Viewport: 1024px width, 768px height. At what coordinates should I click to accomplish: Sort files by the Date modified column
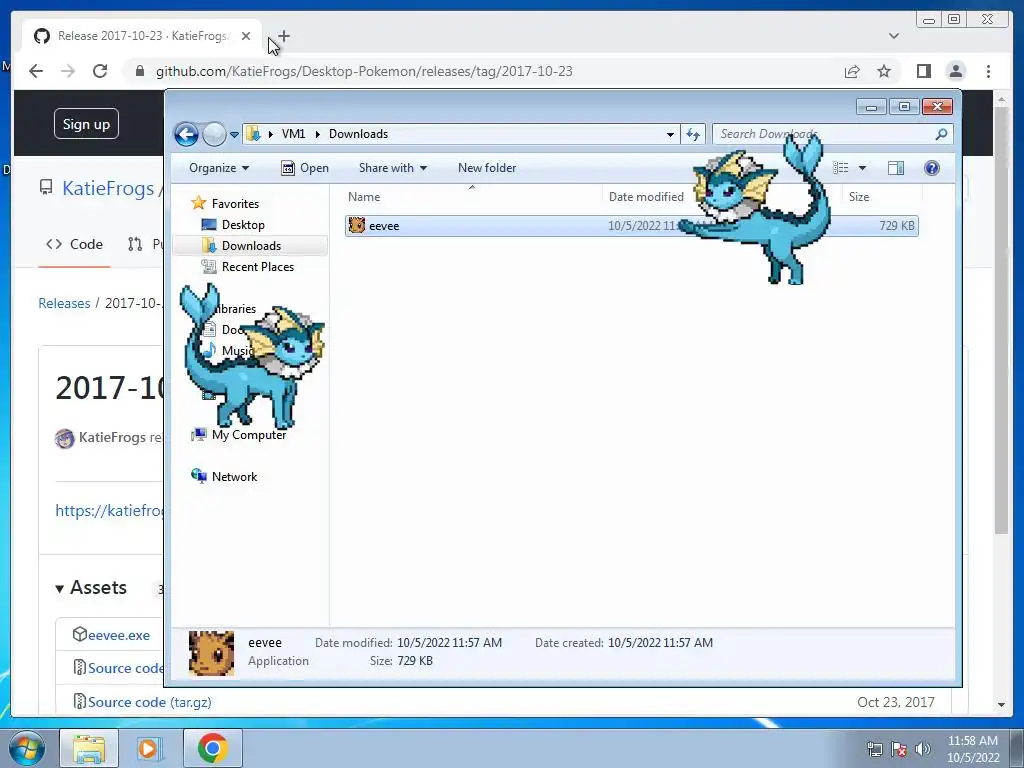[646, 197]
